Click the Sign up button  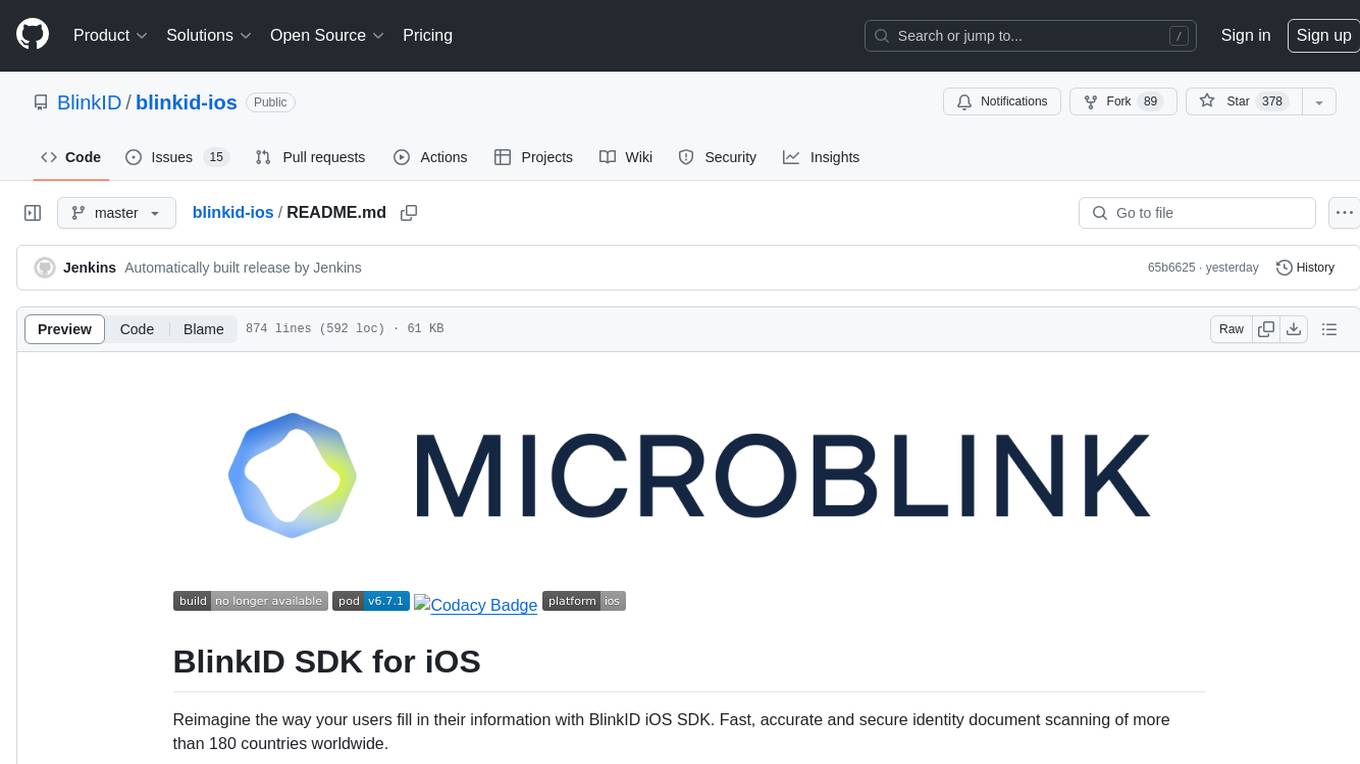coord(1323,35)
